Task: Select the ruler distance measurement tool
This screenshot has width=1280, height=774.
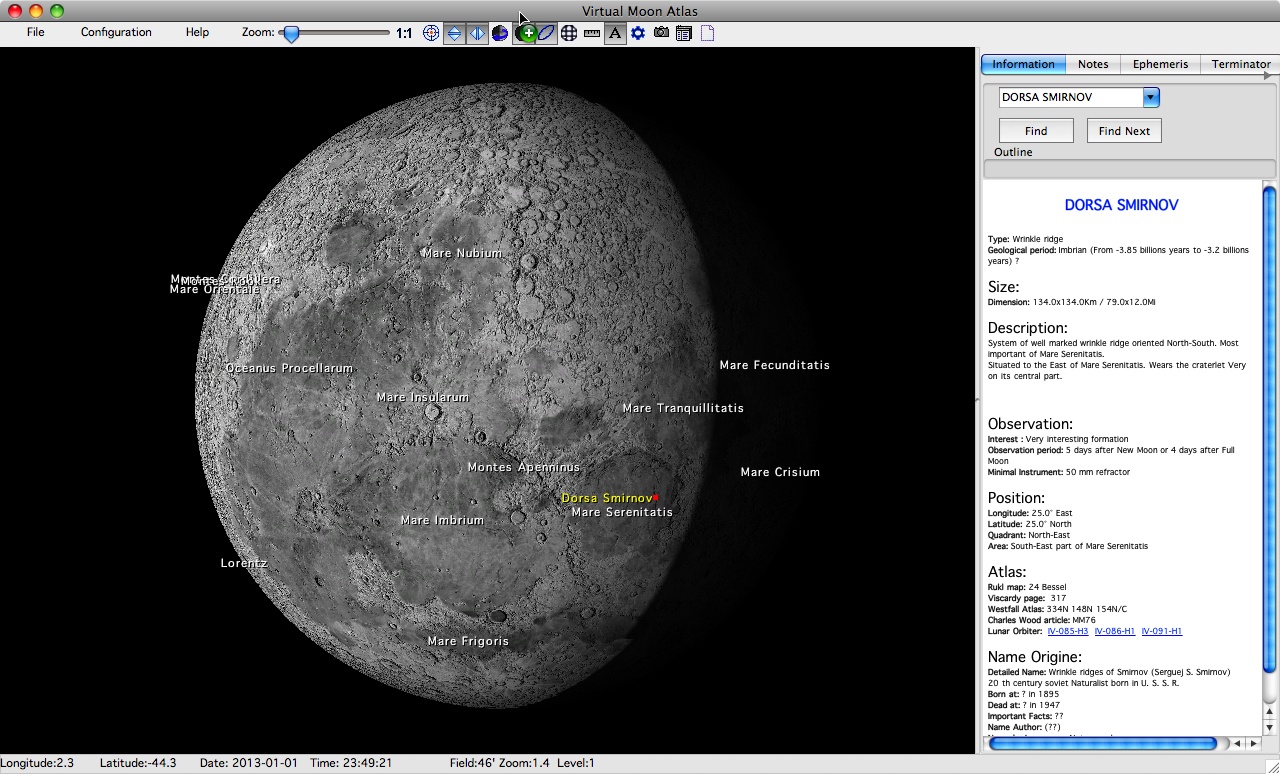Action: click(x=592, y=33)
